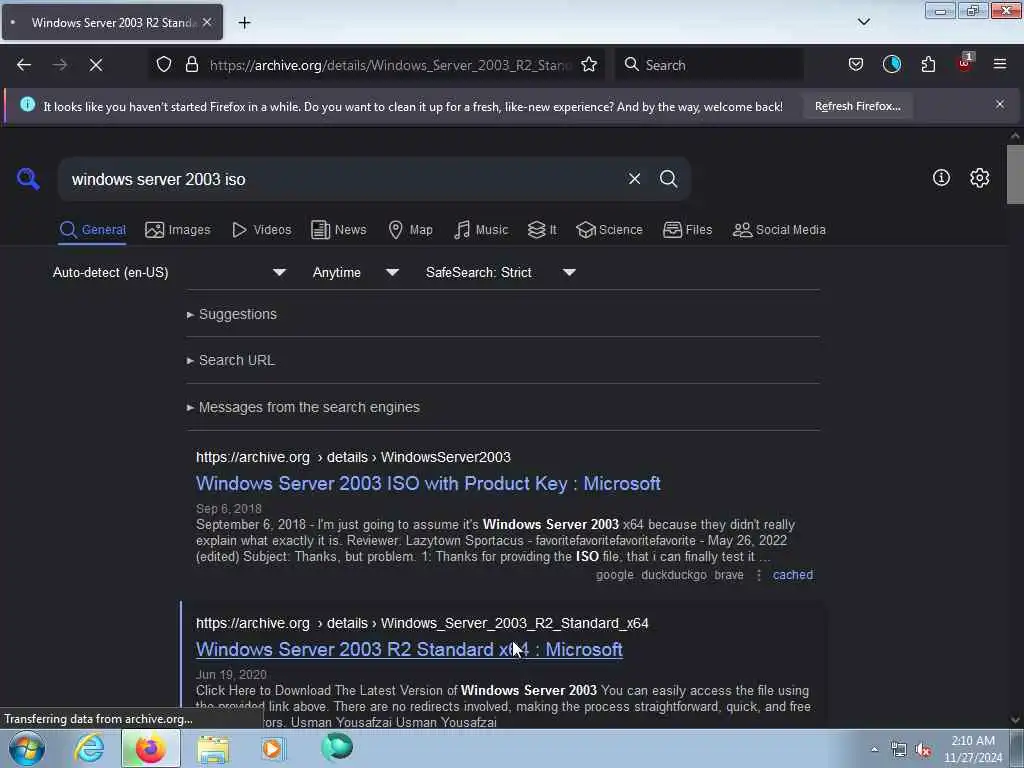The height and width of the screenshot is (768, 1024).
Task: Expand the Suggestions section
Action: click(x=232, y=314)
